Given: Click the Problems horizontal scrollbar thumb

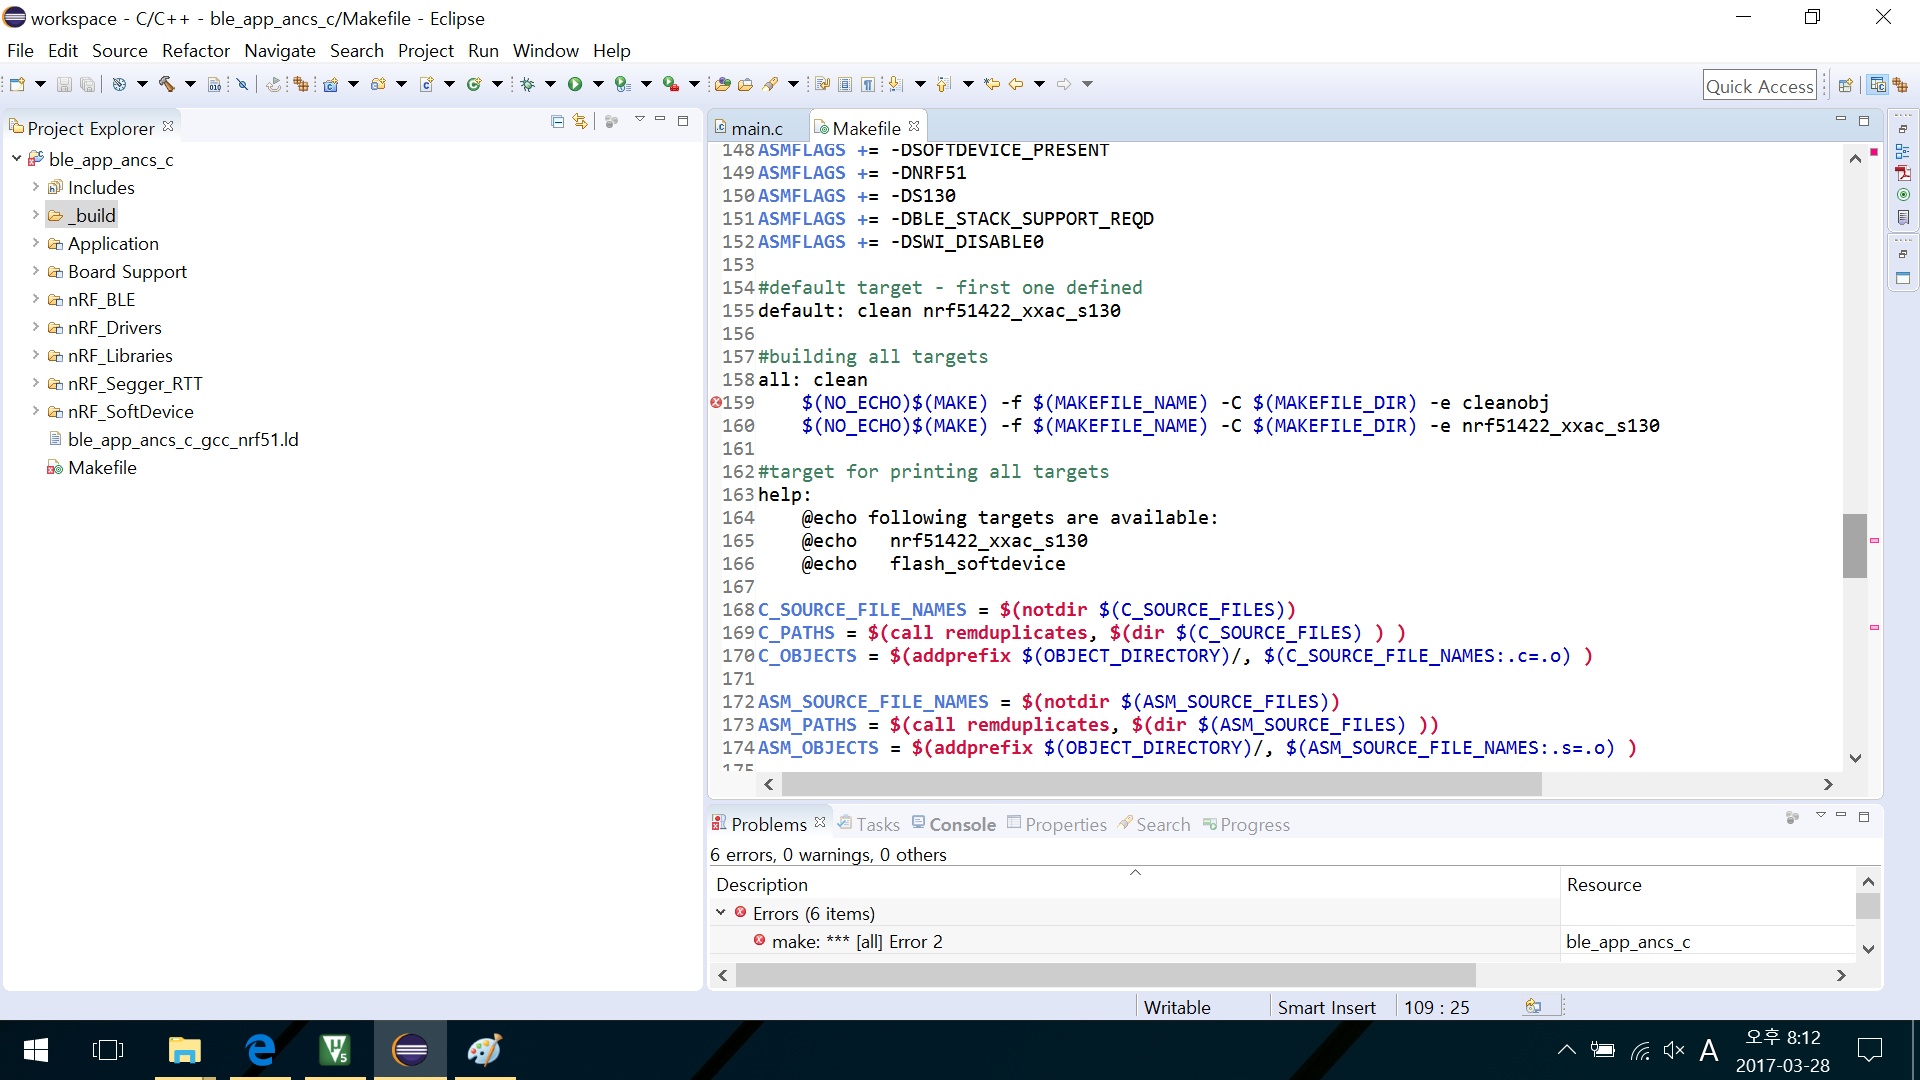Looking at the screenshot, I should point(1106,974).
